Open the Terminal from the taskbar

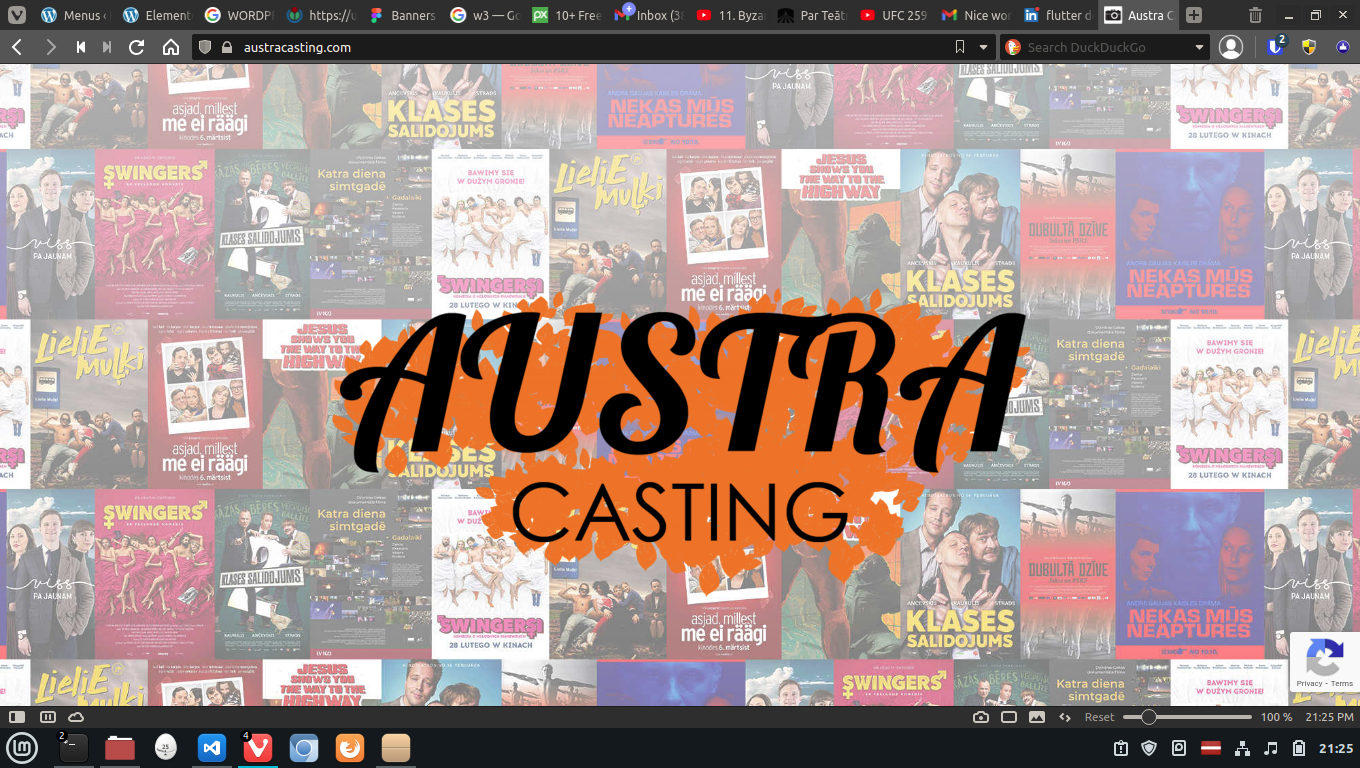[x=74, y=747]
